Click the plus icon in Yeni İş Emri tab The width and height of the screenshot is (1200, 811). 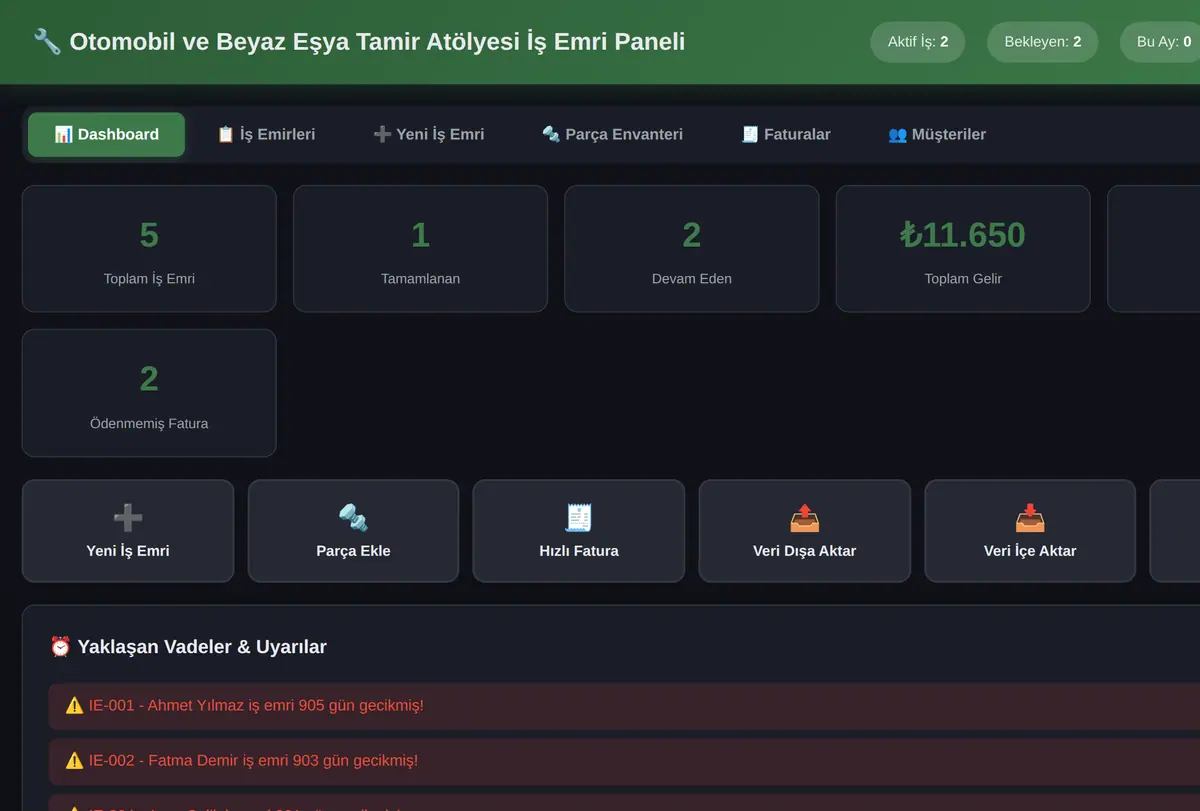(x=382, y=134)
